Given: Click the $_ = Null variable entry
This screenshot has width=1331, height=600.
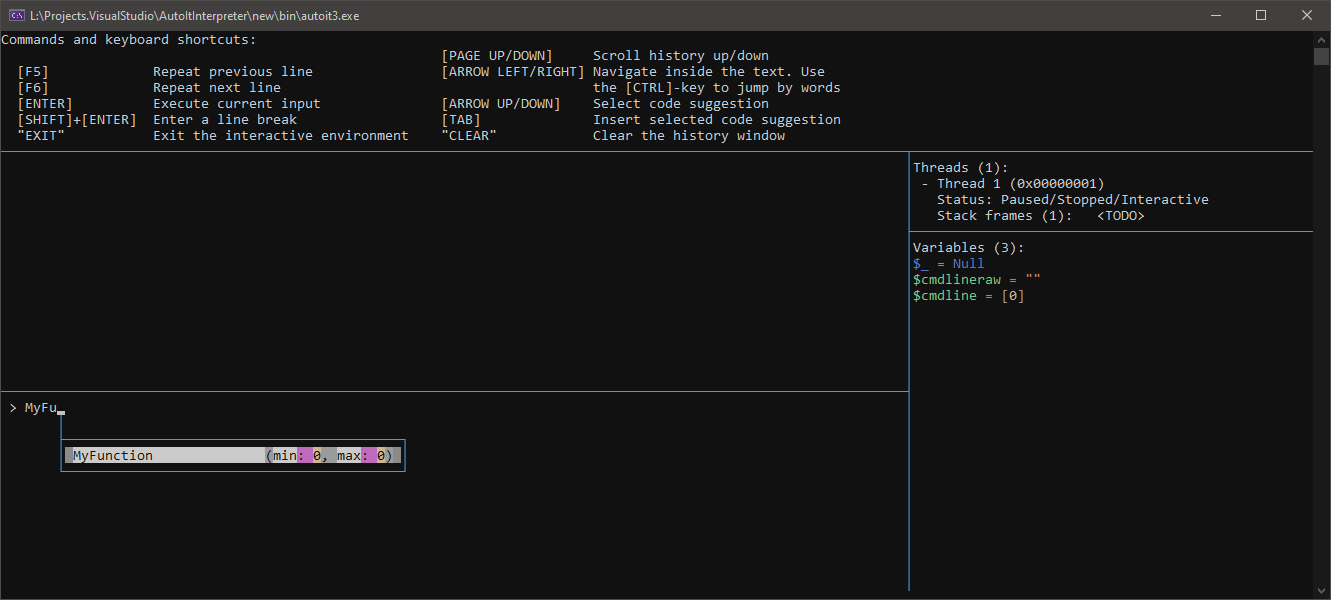Looking at the screenshot, I should (x=948, y=264).
